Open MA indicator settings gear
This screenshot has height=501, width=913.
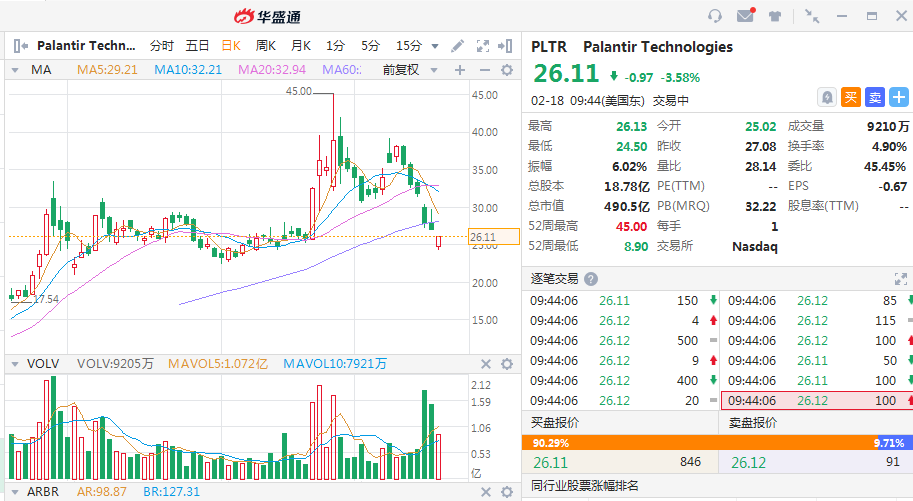pos(507,70)
